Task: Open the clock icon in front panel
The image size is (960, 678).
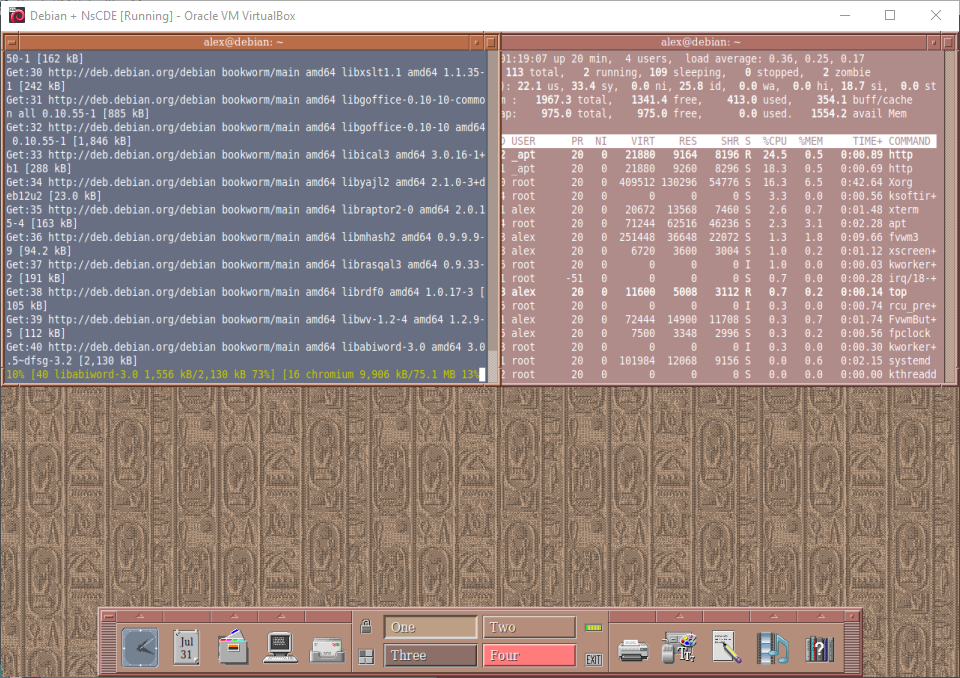Action: (x=140, y=647)
